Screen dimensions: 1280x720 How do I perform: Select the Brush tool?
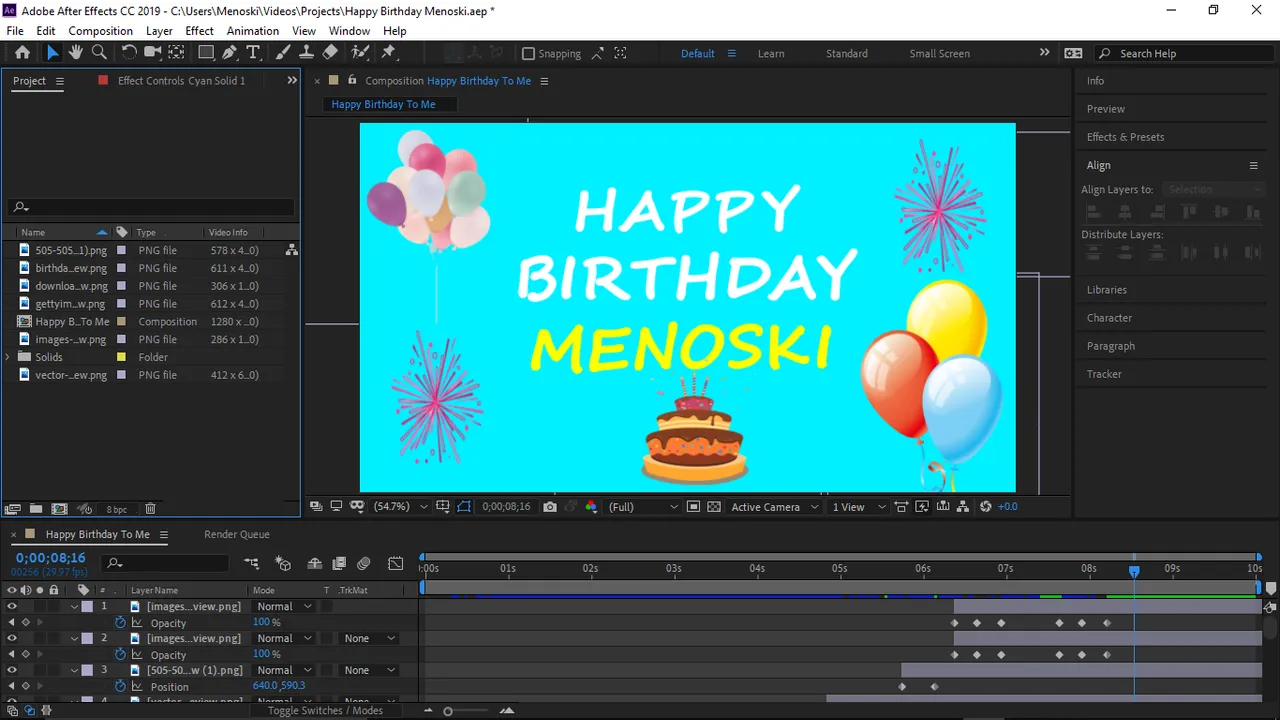(283, 53)
